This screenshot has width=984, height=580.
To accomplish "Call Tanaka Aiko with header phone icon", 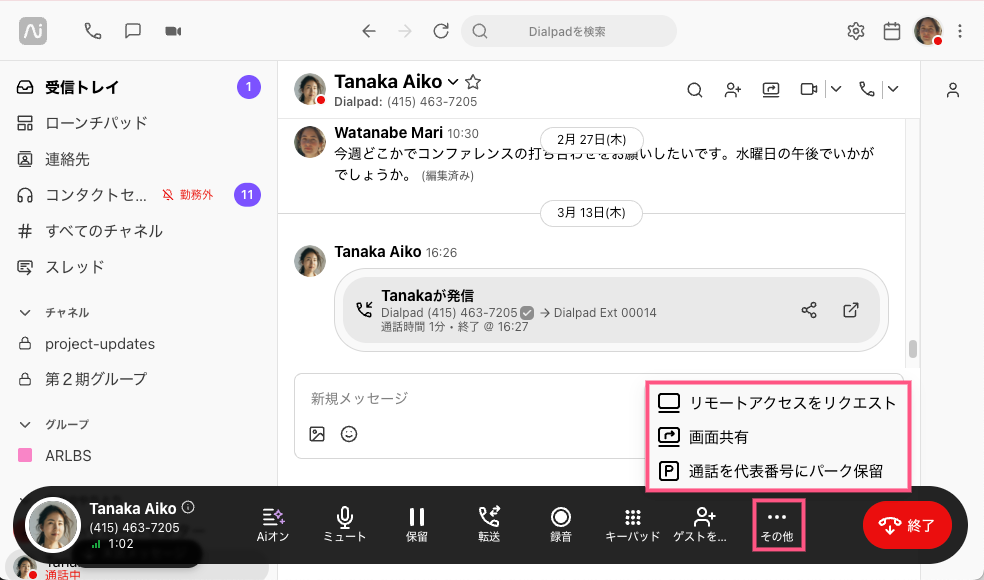I will pyautogui.click(x=867, y=90).
